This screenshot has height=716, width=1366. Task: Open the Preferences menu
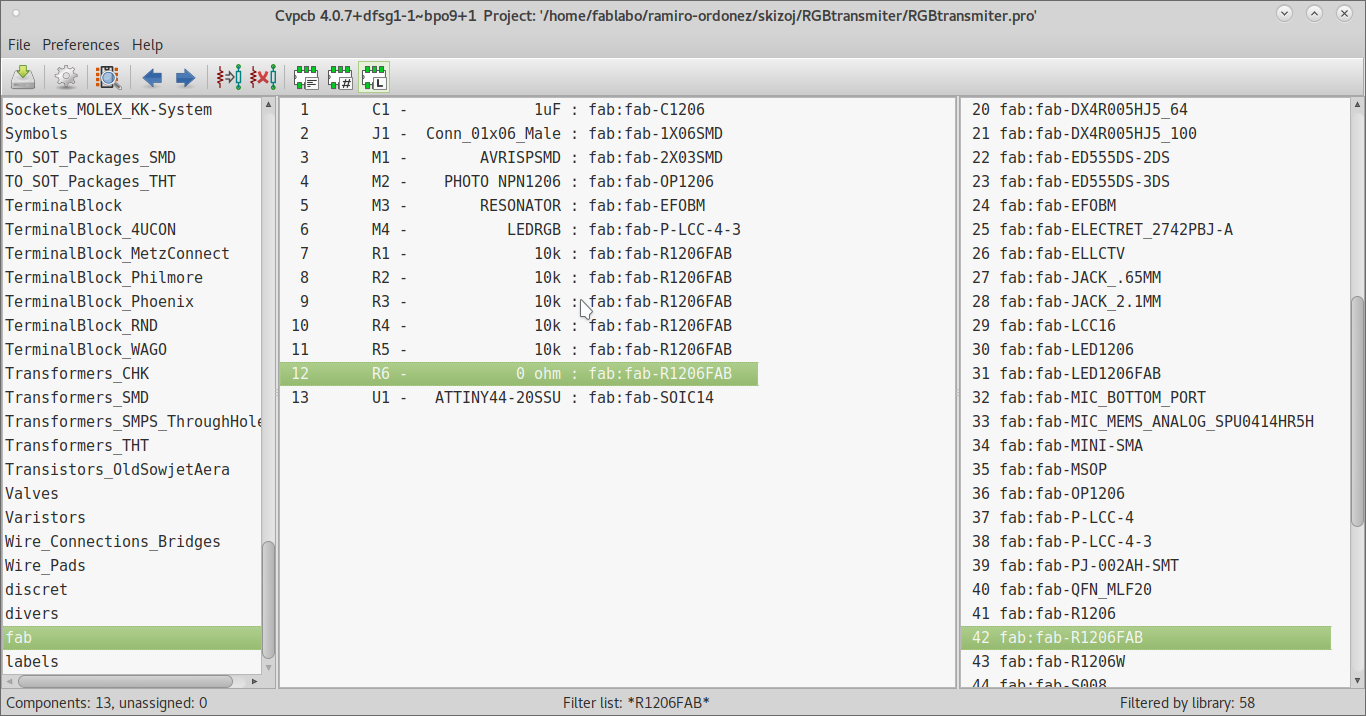(81, 45)
